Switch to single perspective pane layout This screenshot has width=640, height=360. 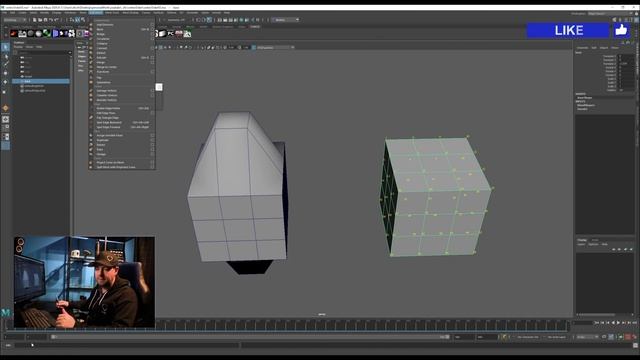coord(5,120)
